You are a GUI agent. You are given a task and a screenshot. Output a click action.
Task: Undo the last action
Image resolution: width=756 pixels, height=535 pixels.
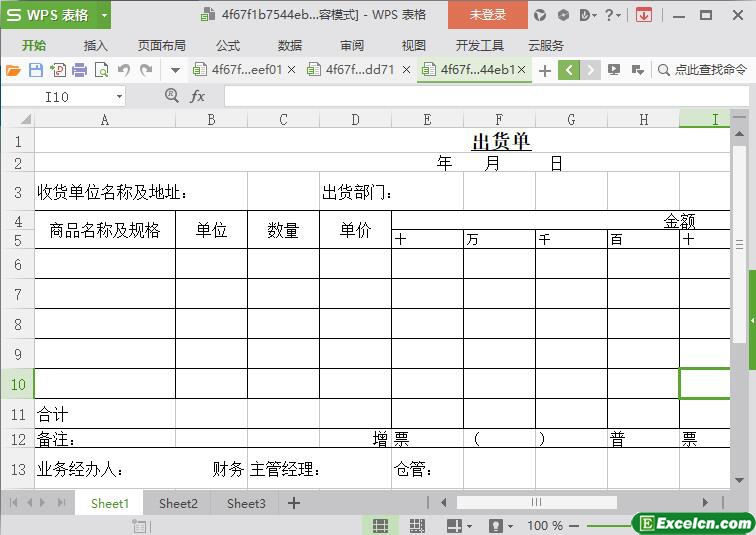[x=124, y=70]
